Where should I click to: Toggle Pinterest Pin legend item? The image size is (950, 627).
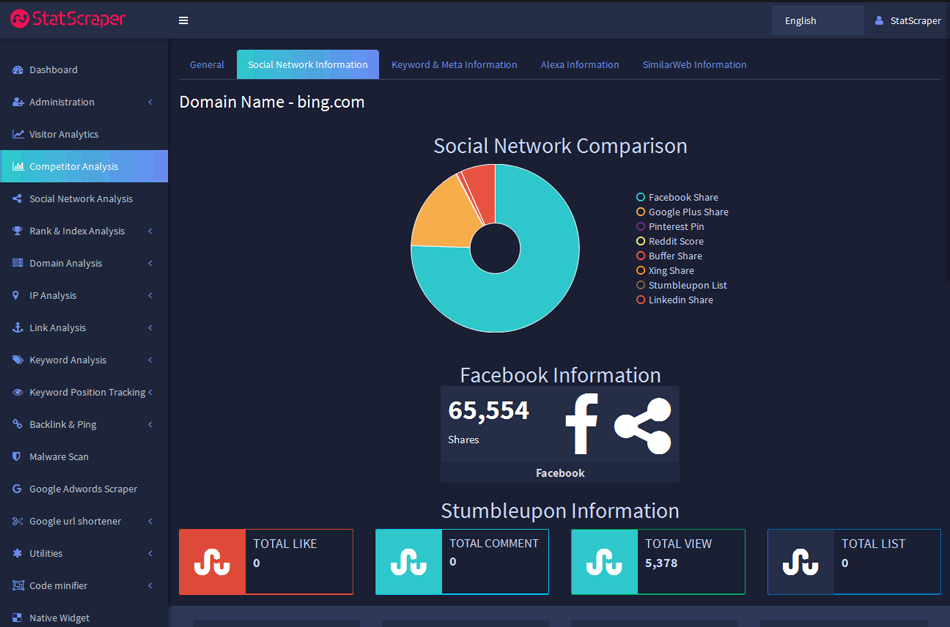point(670,227)
